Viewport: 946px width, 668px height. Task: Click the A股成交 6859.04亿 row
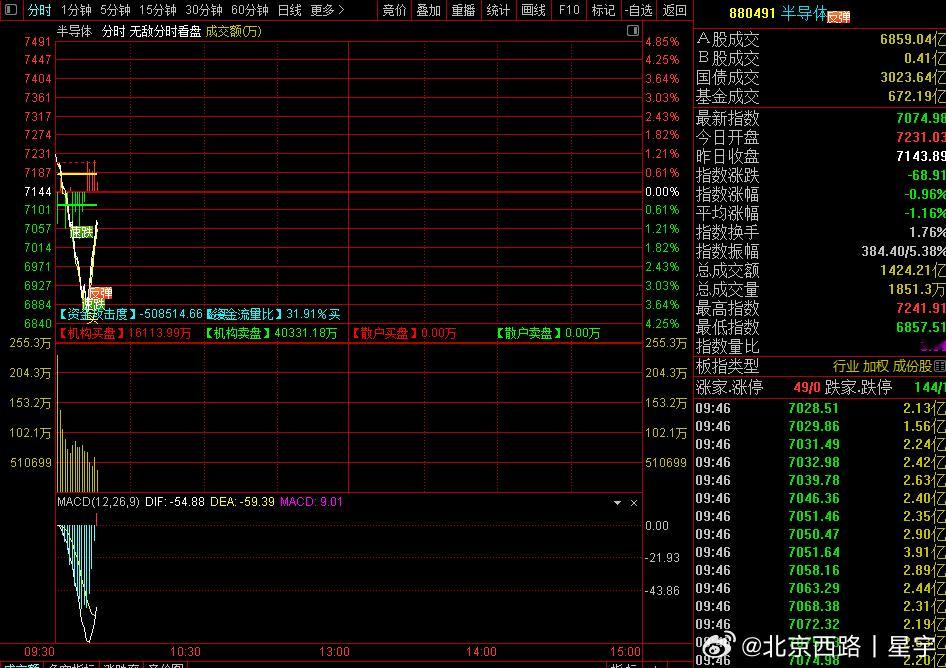click(820, 39)
